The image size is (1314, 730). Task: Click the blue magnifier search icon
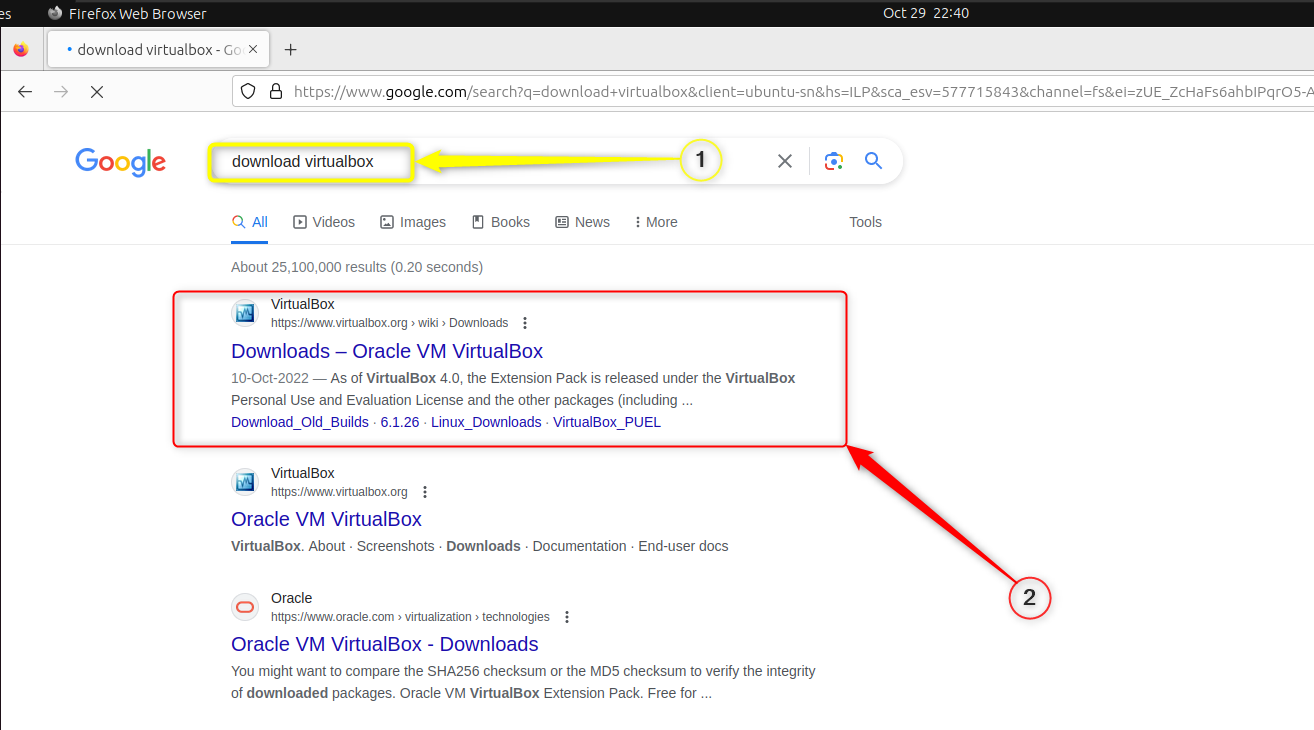[x=874, y=161]
